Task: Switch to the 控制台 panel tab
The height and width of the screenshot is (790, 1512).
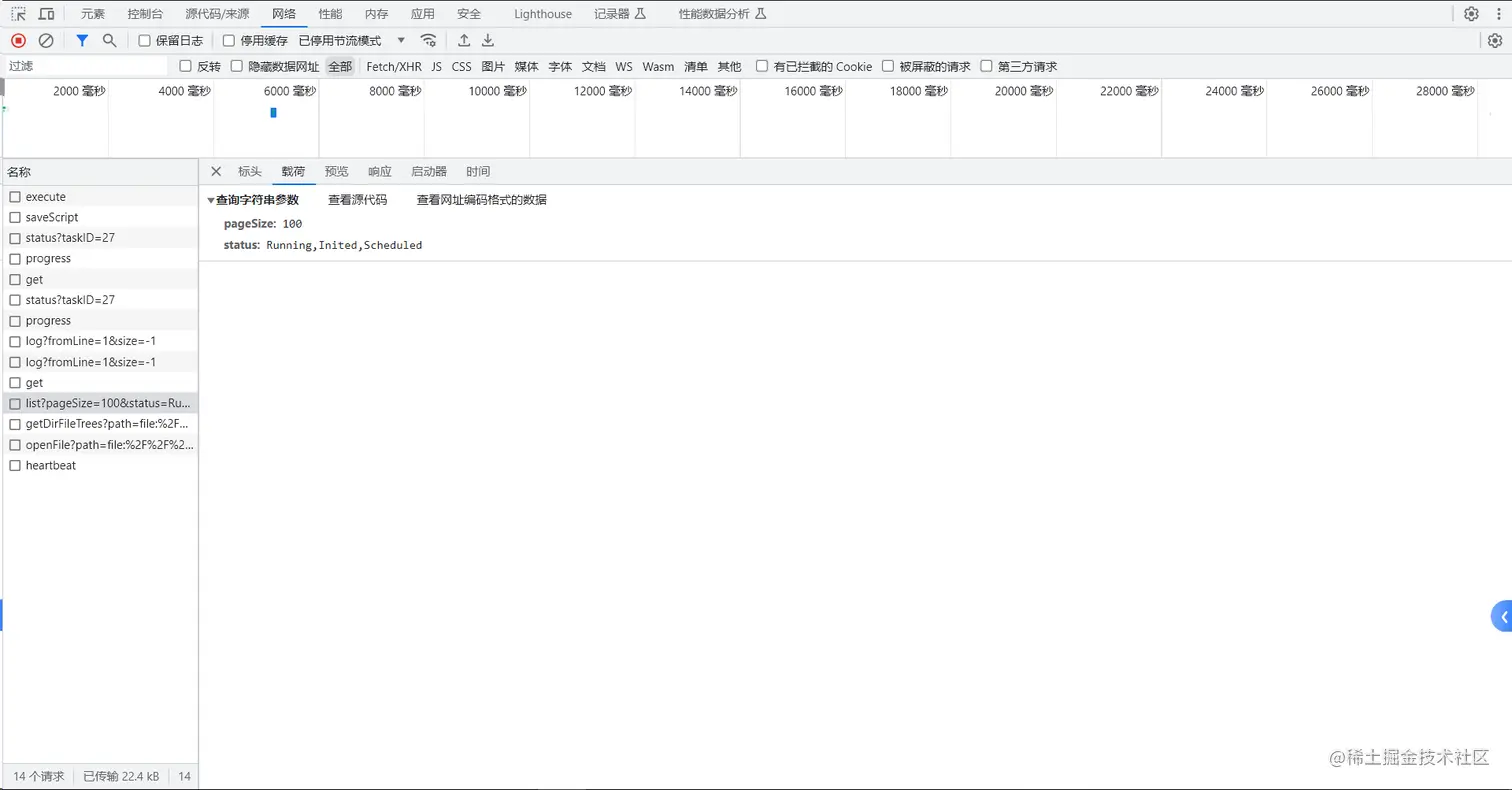Action: click(x=147, y=14)
